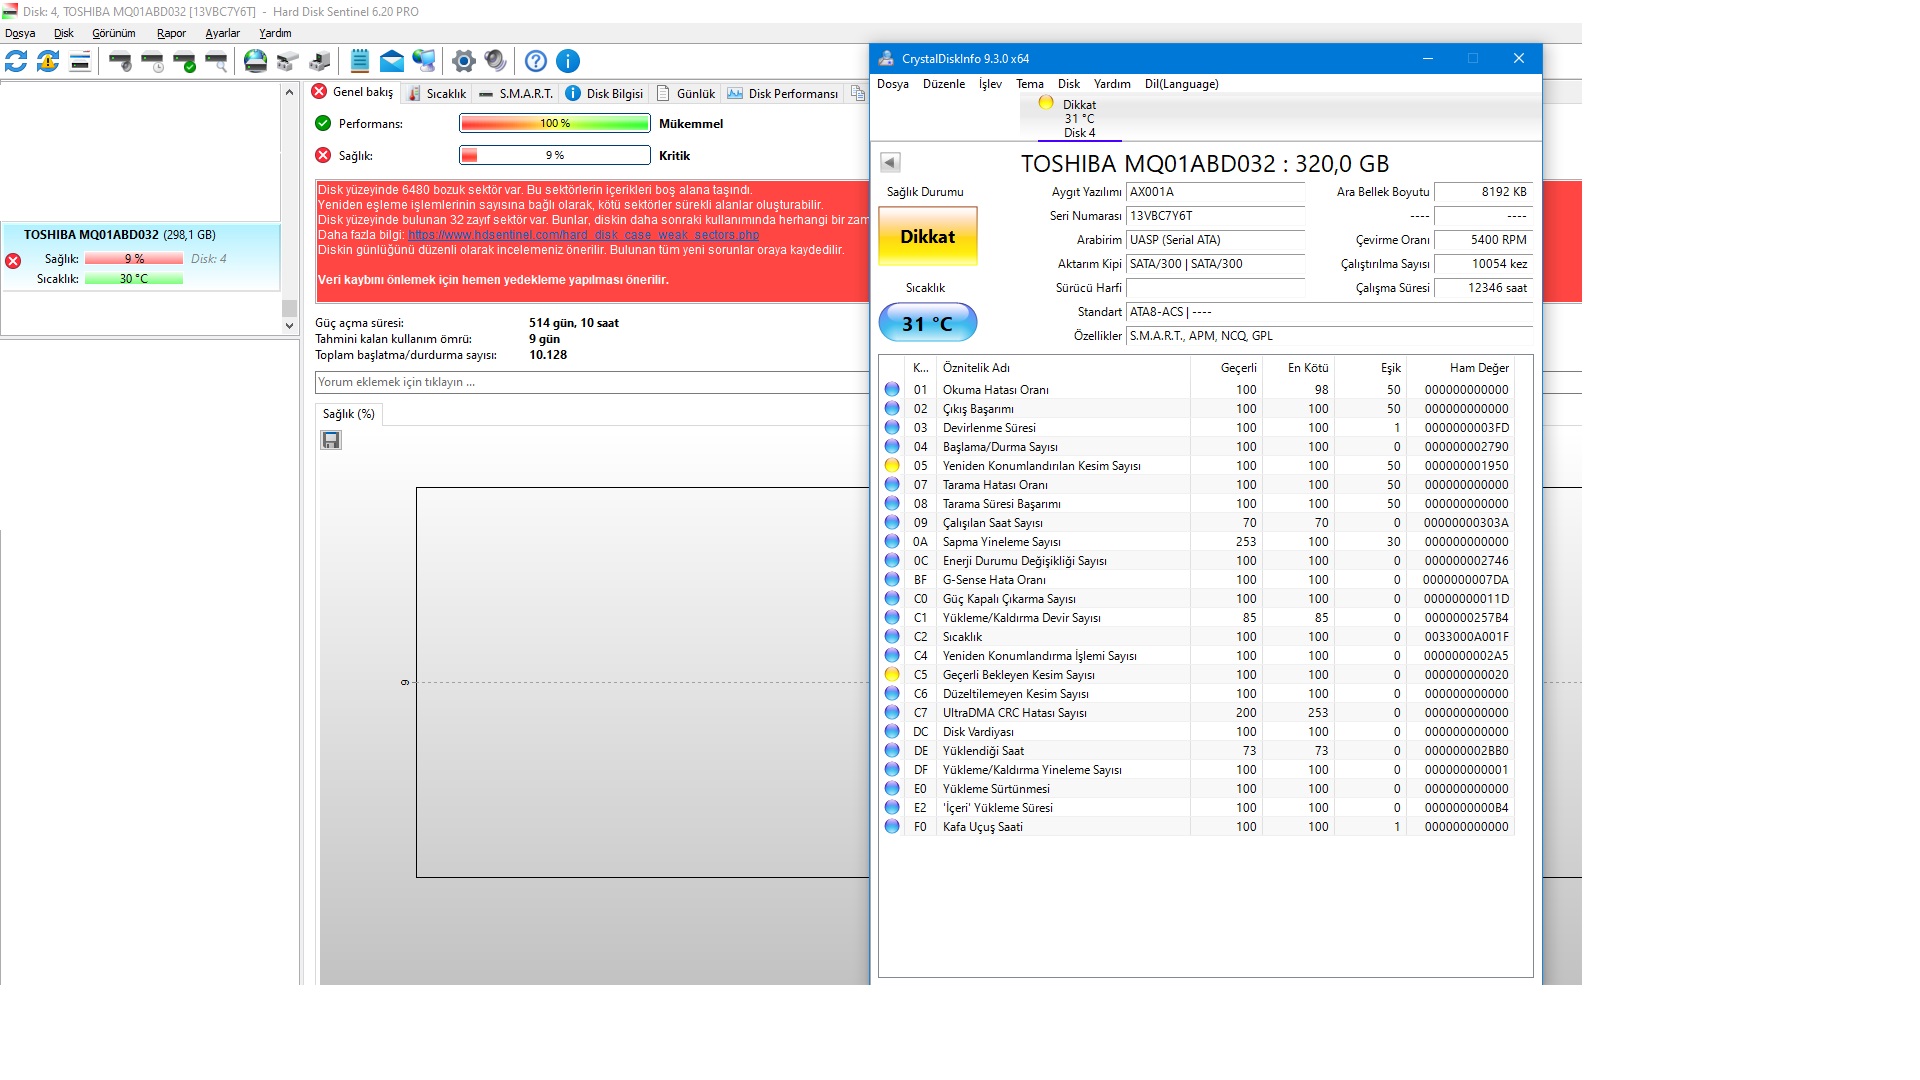Screen dimensions: 1920x1080
Task: Click the copy pages icon after Disk Performansı
Action: (857, 93)
